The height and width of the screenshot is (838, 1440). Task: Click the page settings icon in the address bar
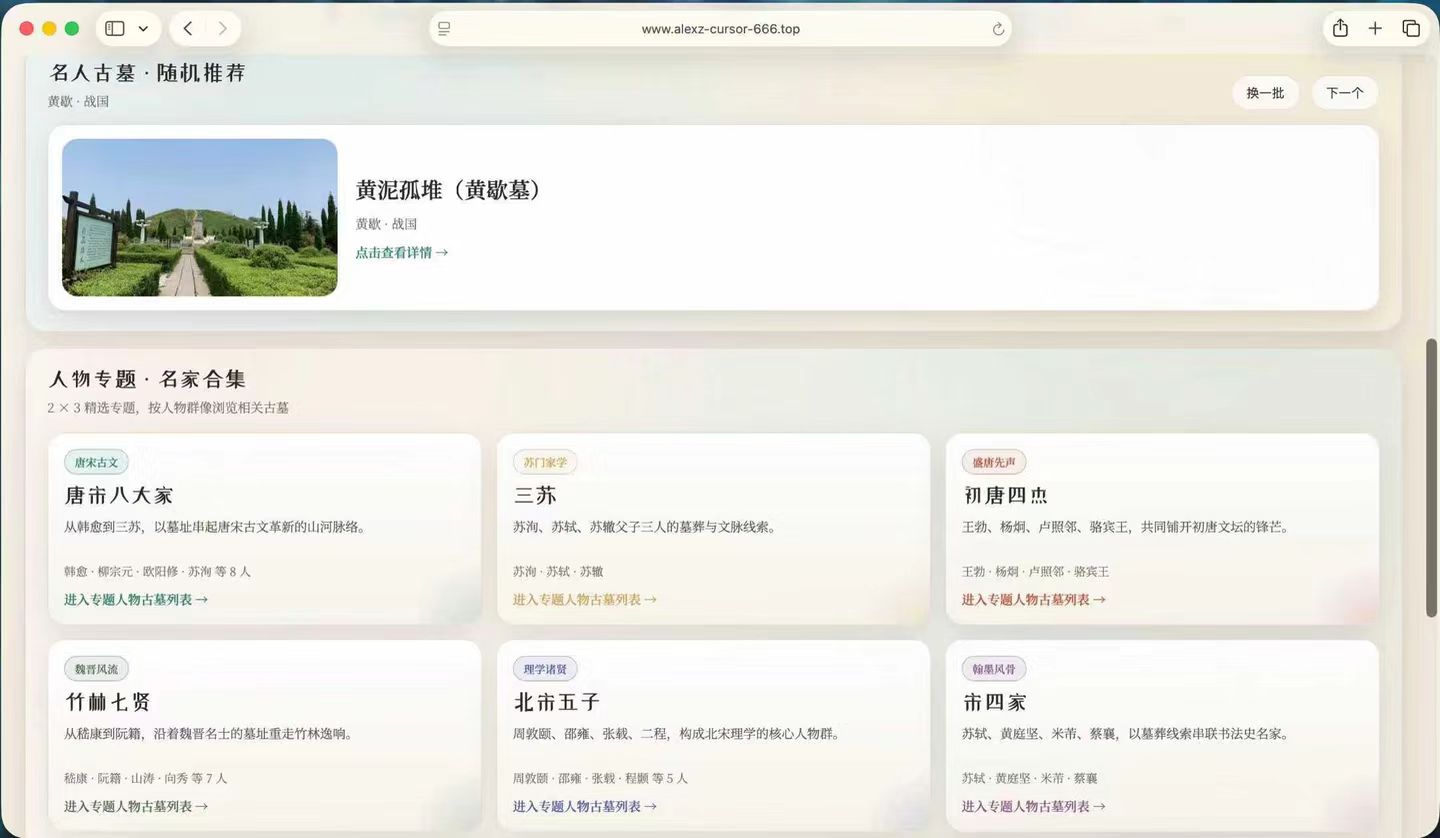tap(444, 29)
